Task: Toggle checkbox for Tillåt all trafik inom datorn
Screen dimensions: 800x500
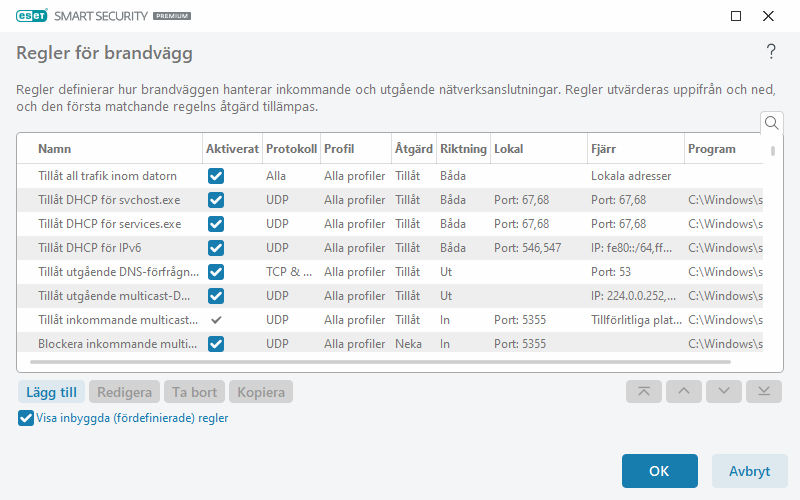Action: tap(216, 176)
